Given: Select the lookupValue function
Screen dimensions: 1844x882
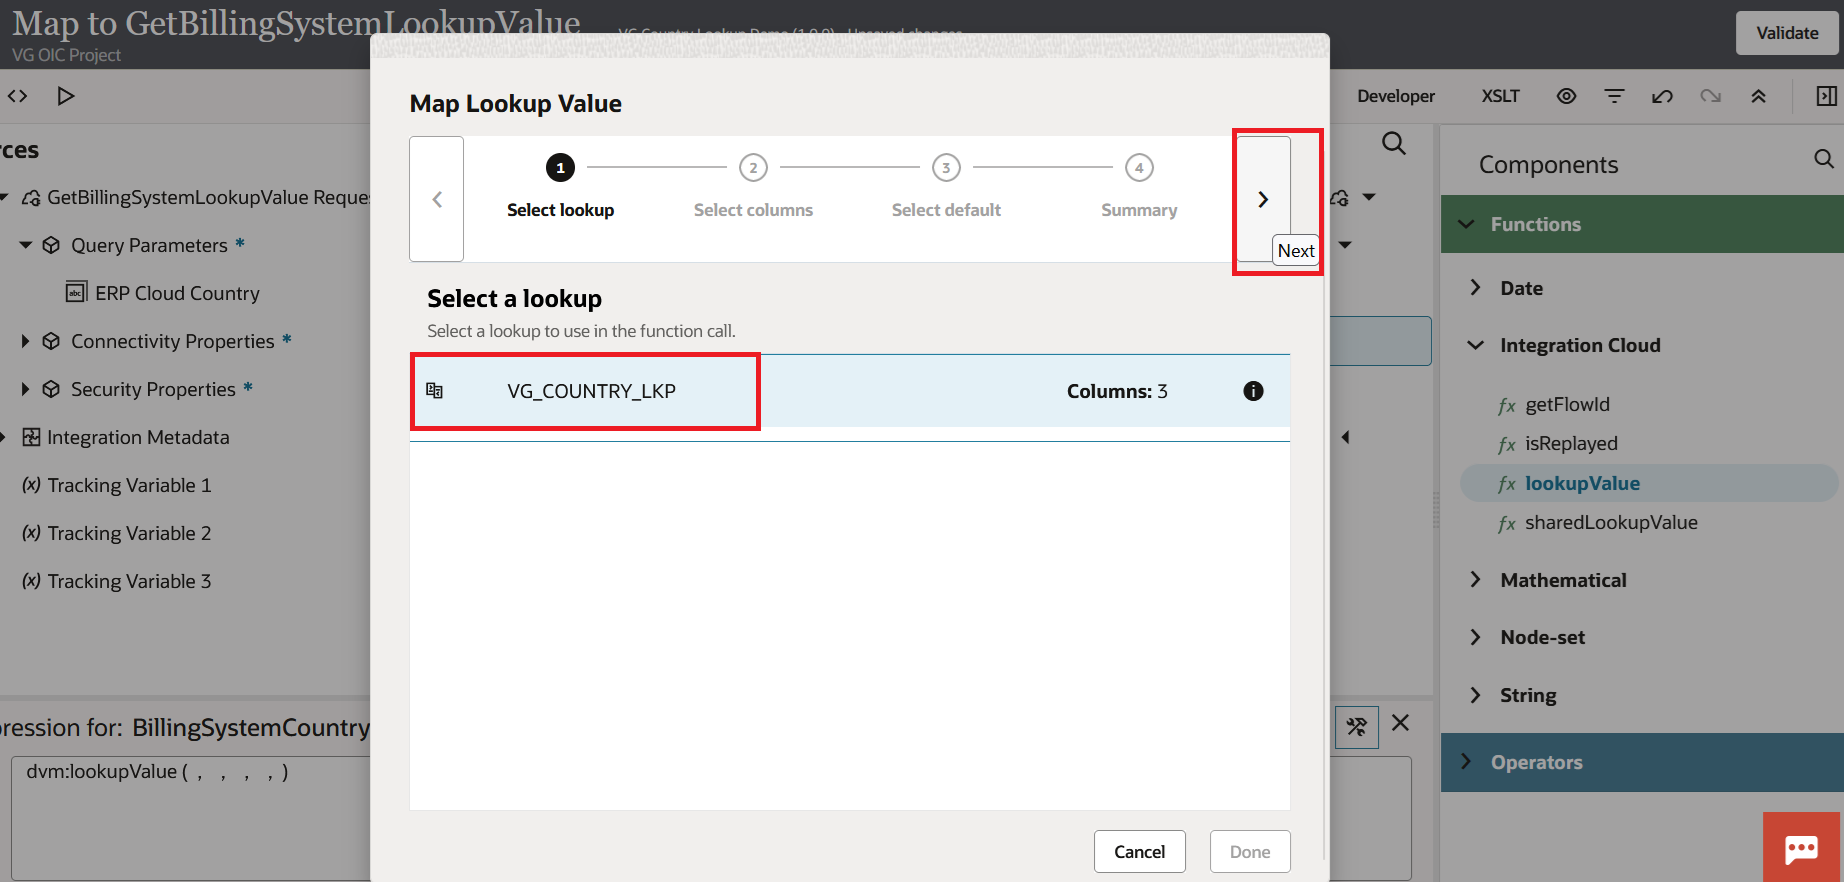Looking at the screenshot, I should click(x=1581, y=483).
